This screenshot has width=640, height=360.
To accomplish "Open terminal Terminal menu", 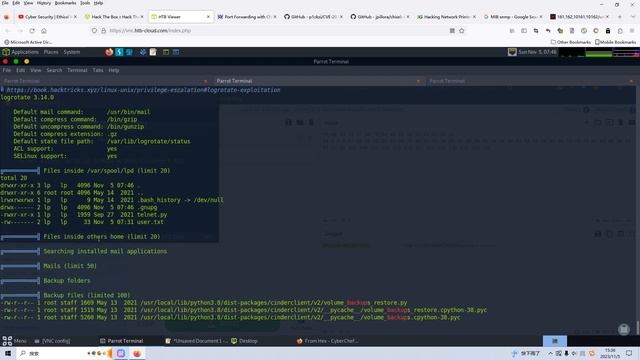I will [x=77, y=70].
